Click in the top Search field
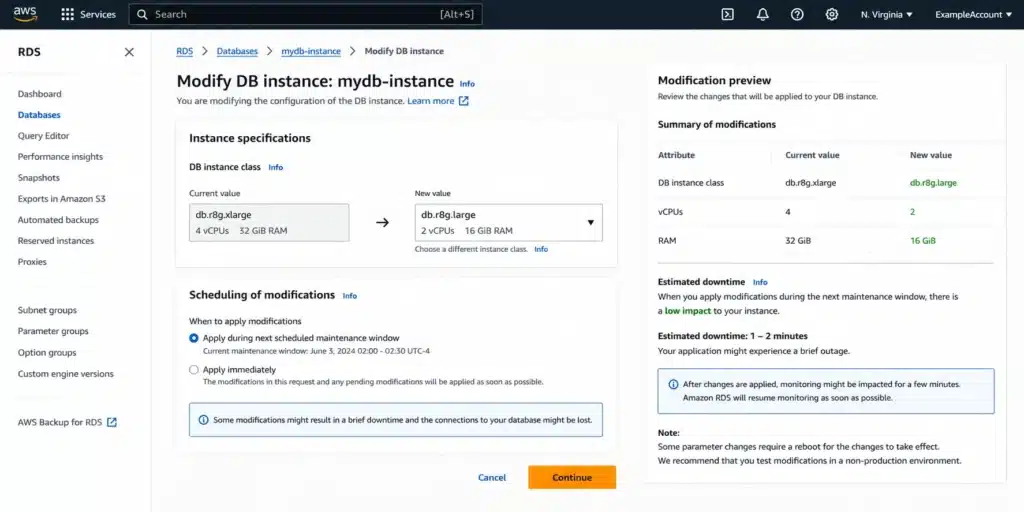 [306, 14]
